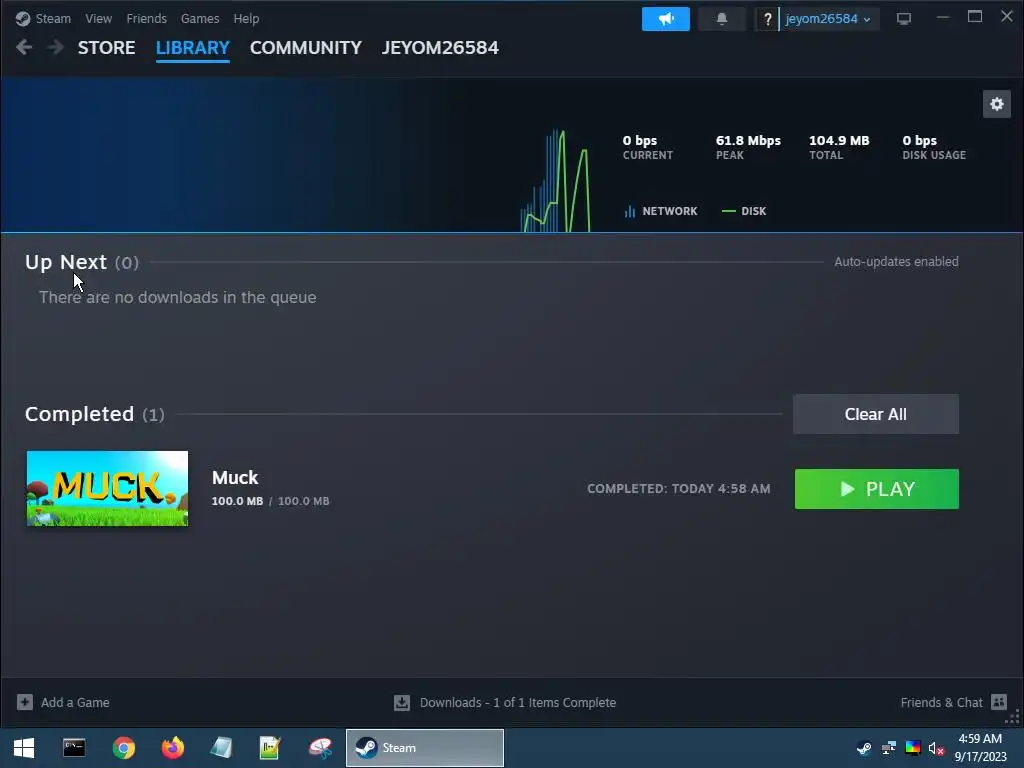Open download settings gear icon

997,104
